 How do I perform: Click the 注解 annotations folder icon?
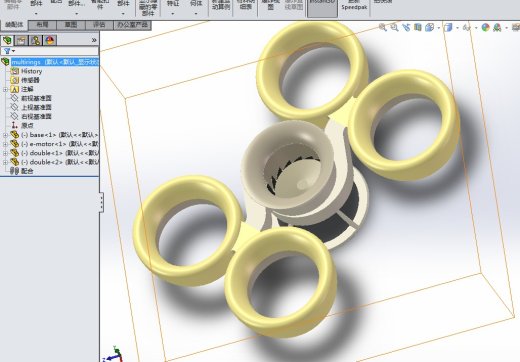(14, 89)
